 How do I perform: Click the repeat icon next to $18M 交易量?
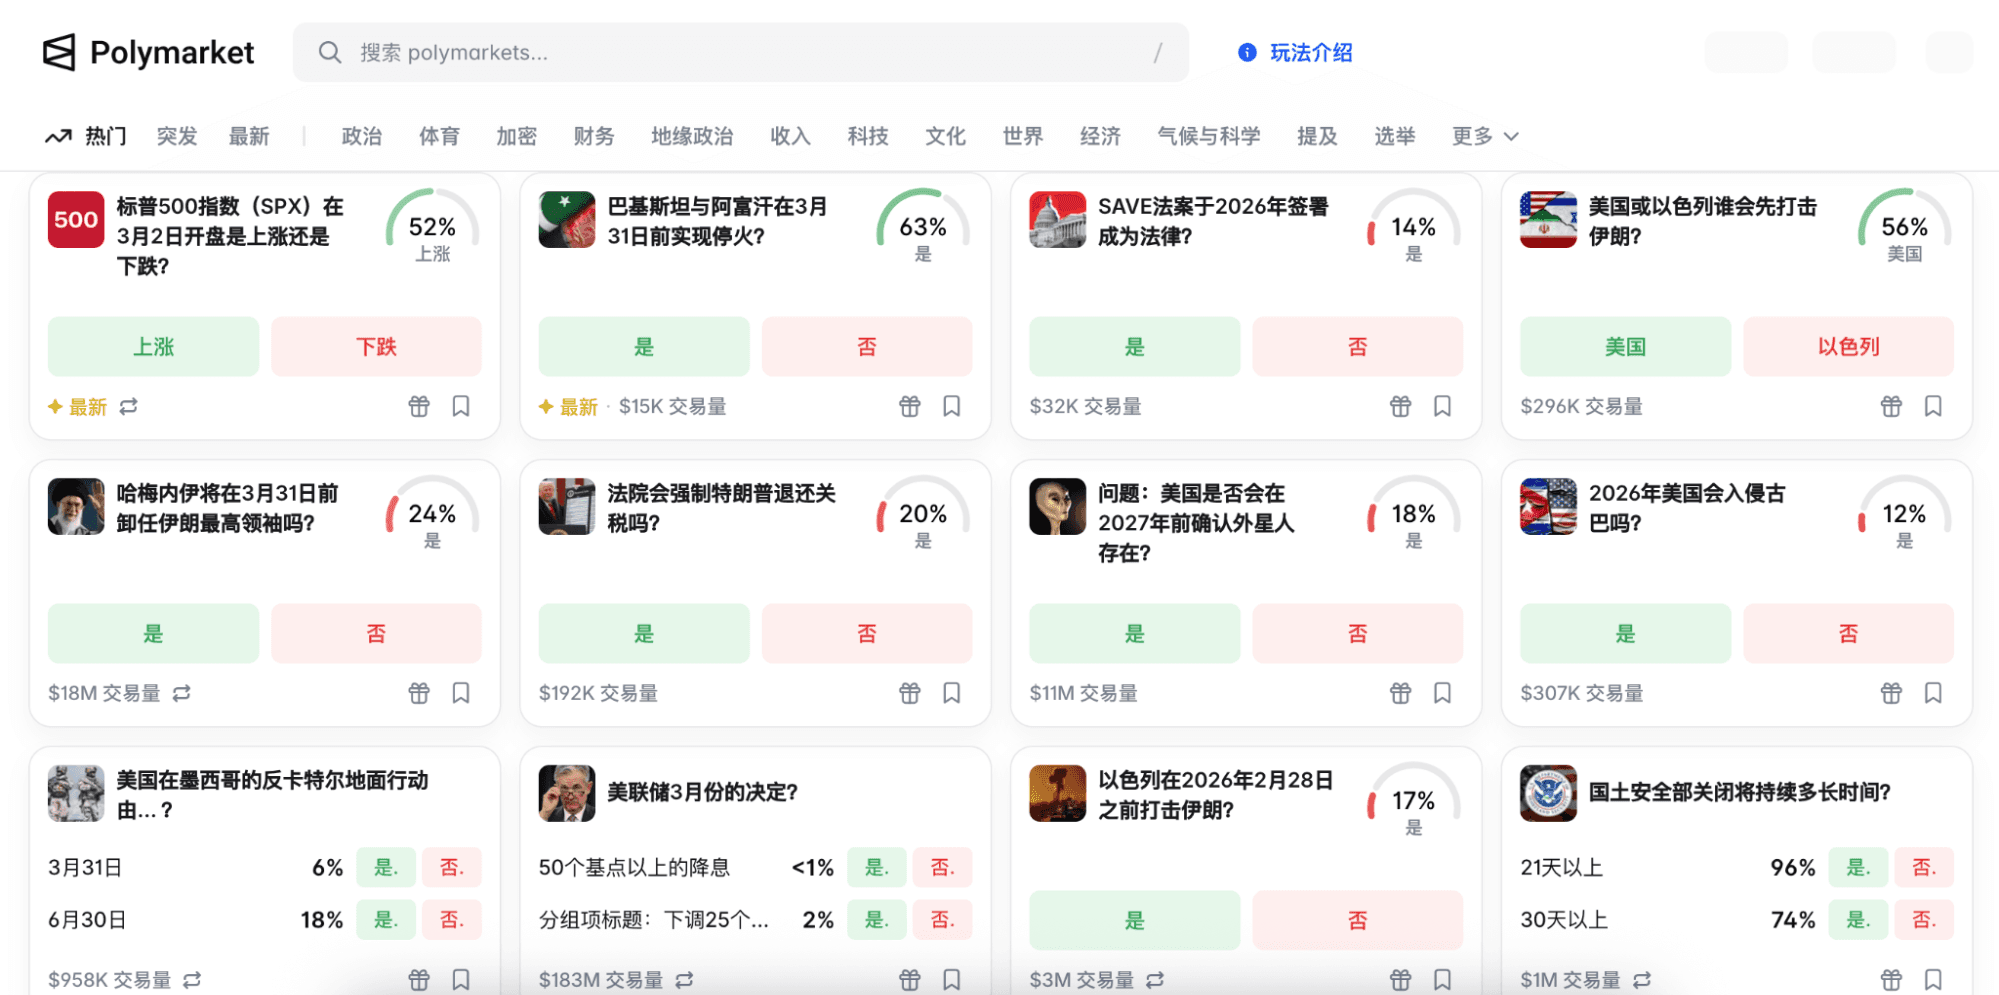pyautogui.click(x=182, y=693)
